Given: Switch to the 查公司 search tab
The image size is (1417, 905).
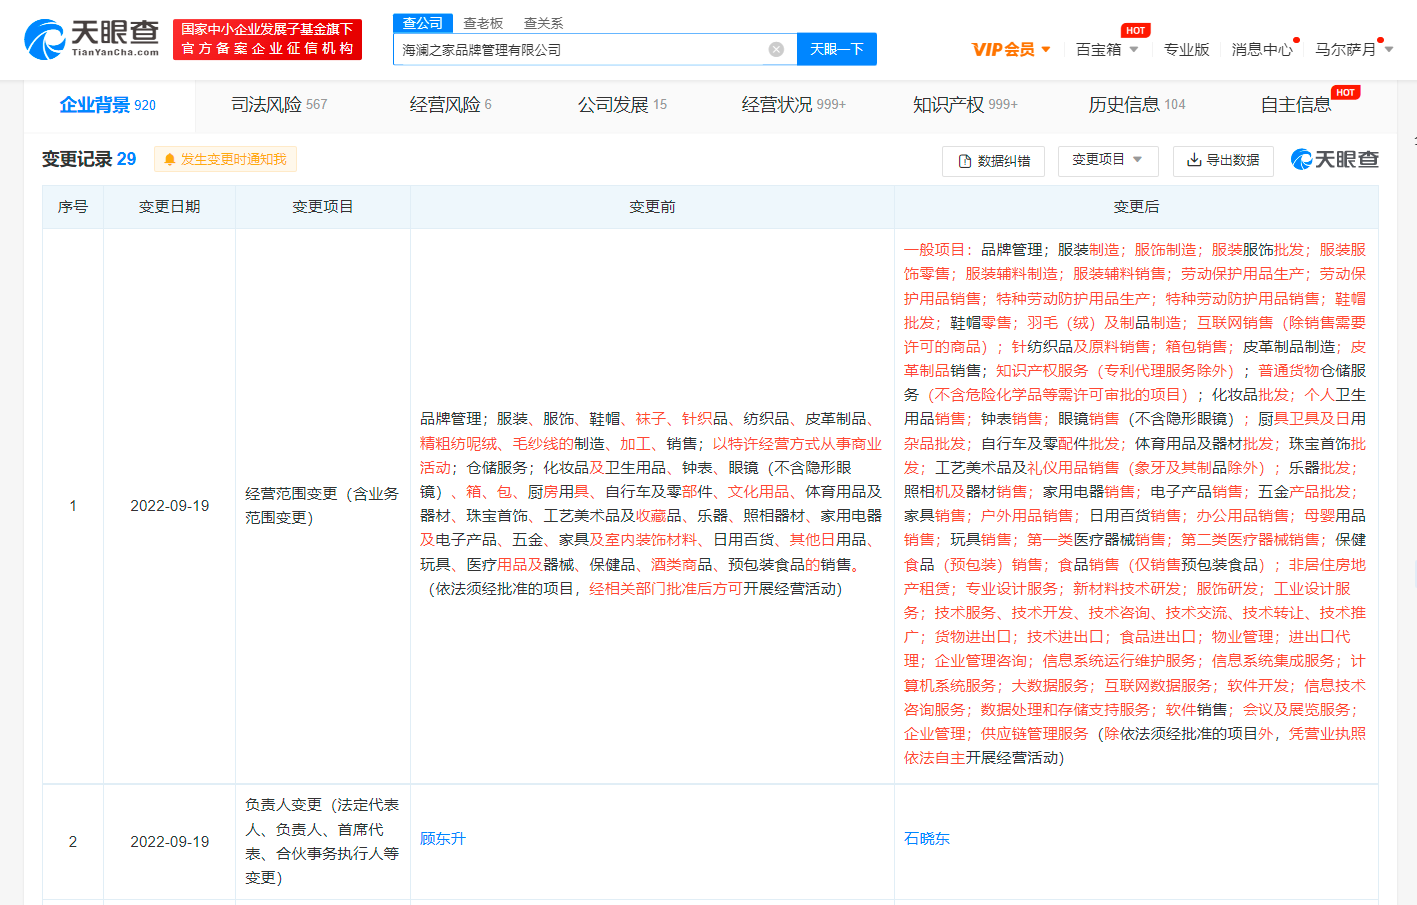Looking at the screenshot, I should tap(423, 23).
